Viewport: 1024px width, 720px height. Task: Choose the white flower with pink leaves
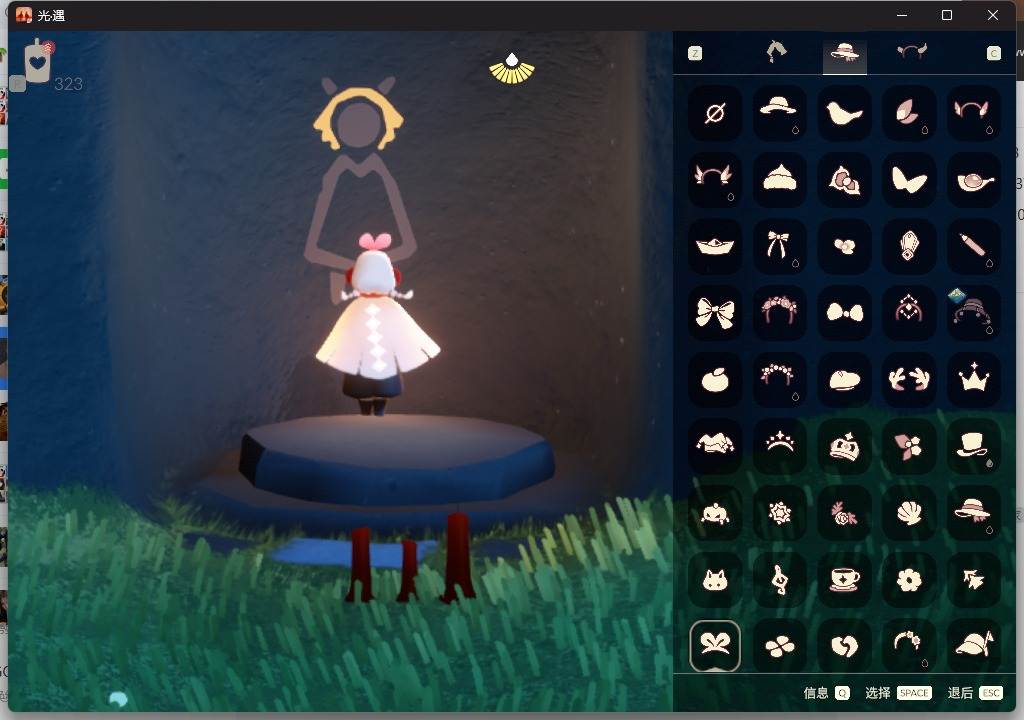[x=908, y=446]
